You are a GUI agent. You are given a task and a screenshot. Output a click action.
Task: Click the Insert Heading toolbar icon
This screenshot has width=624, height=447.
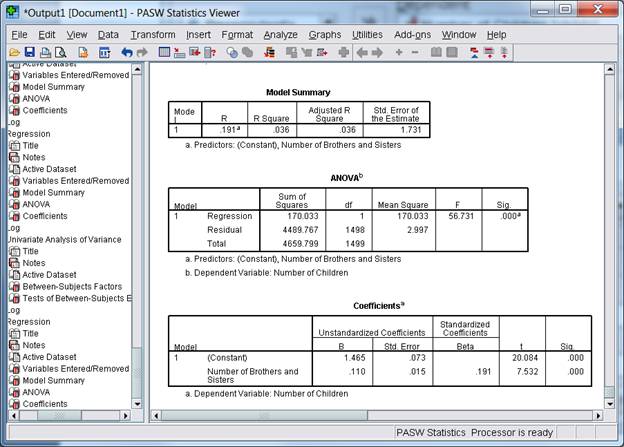[x=474, y=52]
